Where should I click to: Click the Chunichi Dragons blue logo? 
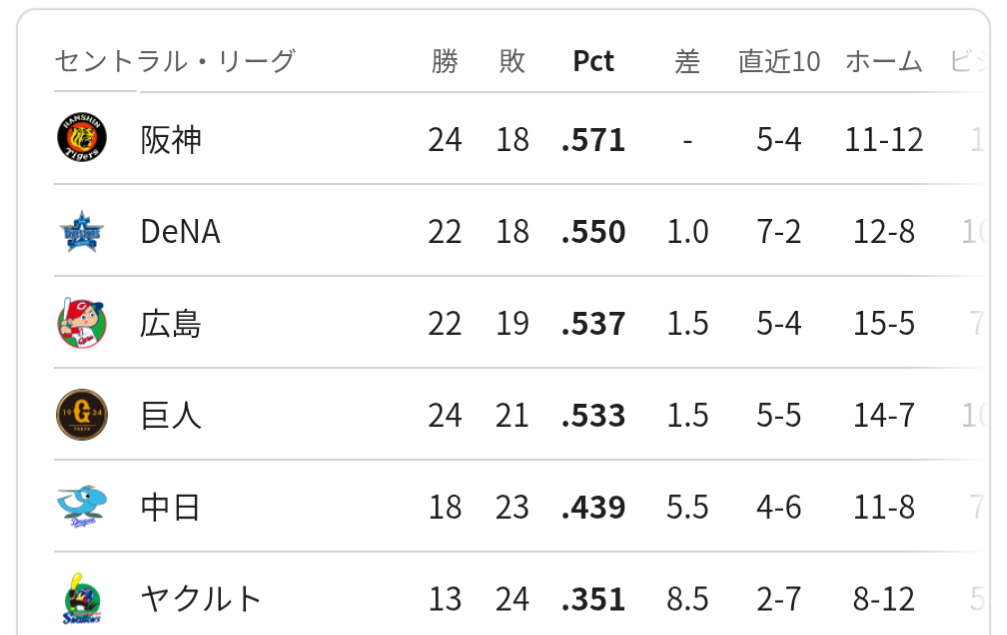[82, 507]
